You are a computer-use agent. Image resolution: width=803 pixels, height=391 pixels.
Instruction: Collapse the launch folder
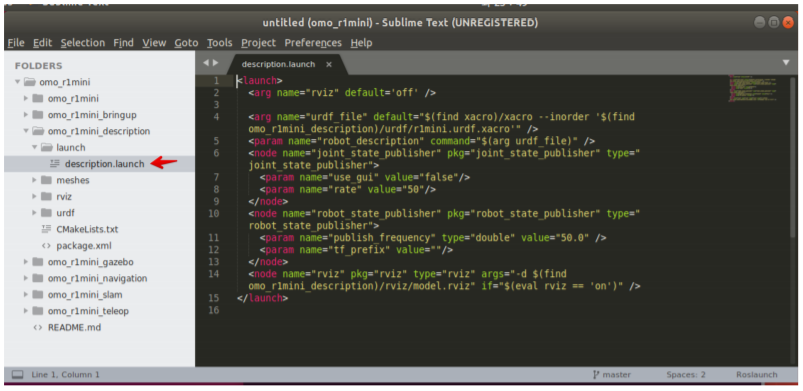coord(35,148)
